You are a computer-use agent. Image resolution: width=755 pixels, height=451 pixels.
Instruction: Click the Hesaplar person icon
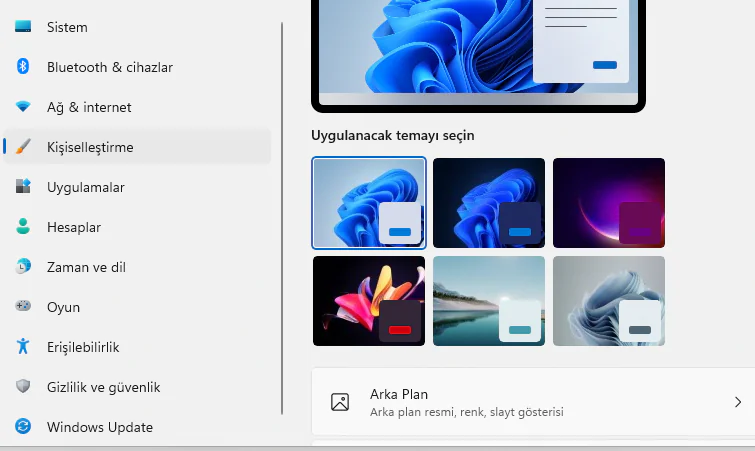(x=23, y=227)
